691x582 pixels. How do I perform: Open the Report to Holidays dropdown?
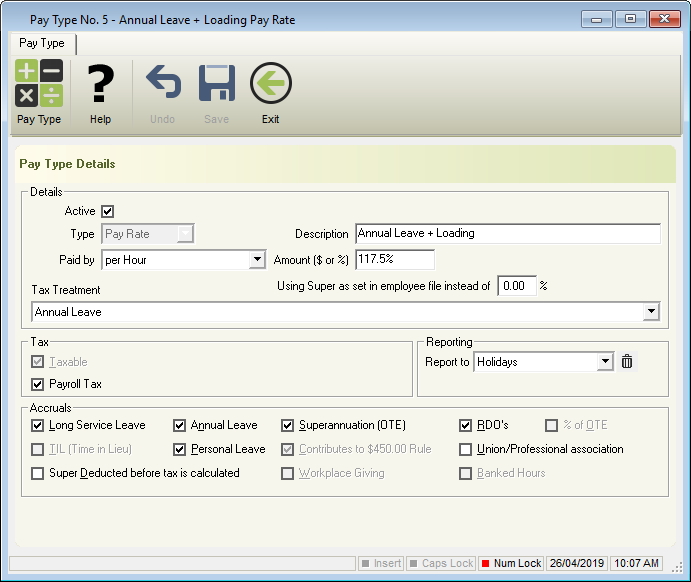click(606, 362)
